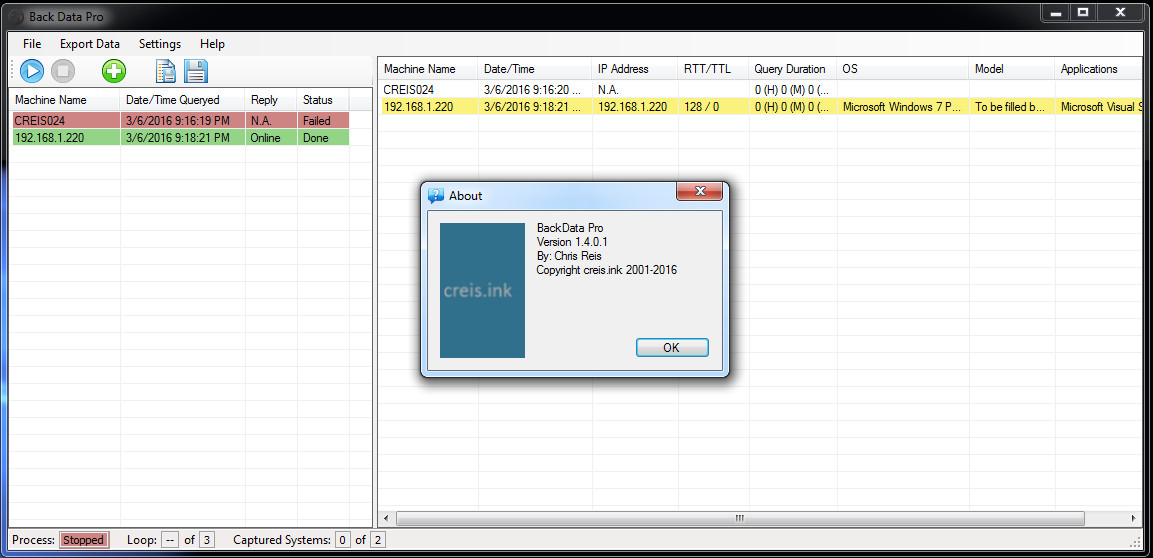The image size is (1153, 558).
Task: Click the Model column header
Action: coord(1012,69)
